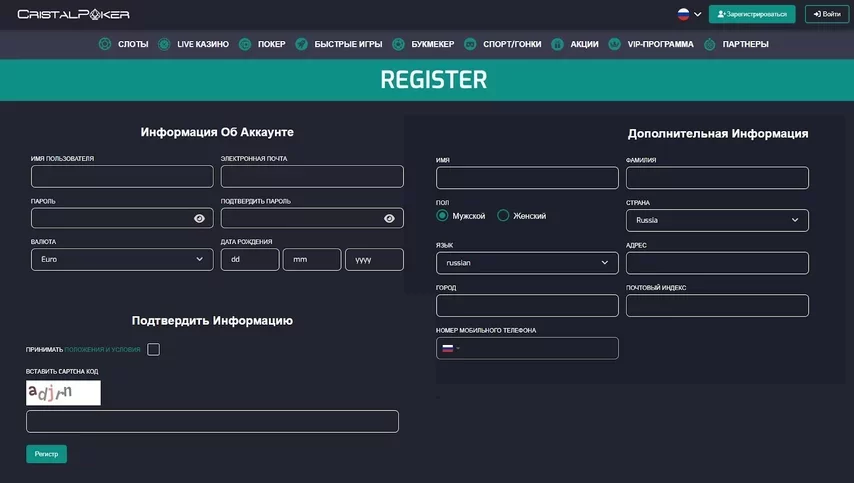Open the Язык language dropdown
The height and width of the screenshot is (483, 854).
click(x=527, y=263)
